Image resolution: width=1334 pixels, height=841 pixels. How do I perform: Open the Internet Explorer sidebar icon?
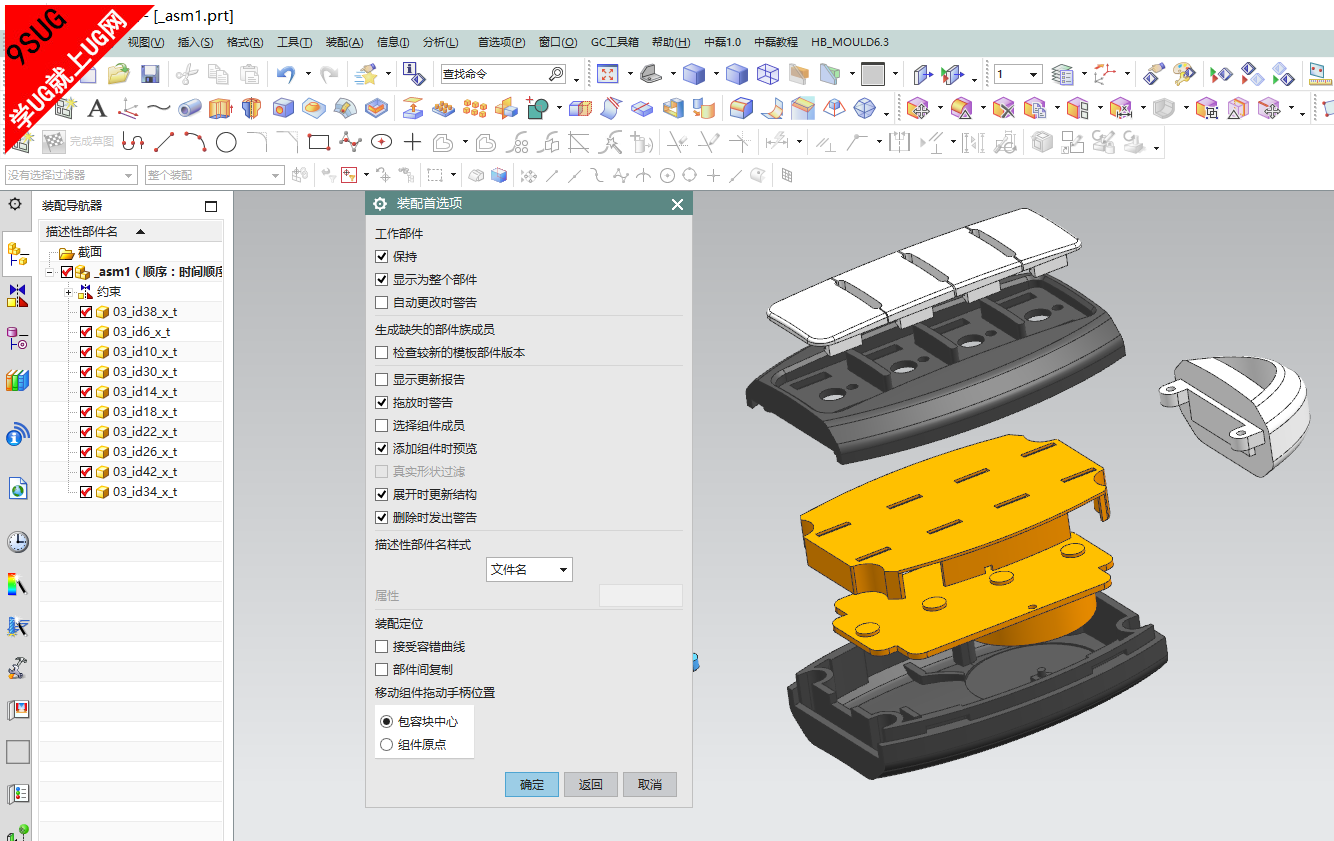[x=18, y=489]
